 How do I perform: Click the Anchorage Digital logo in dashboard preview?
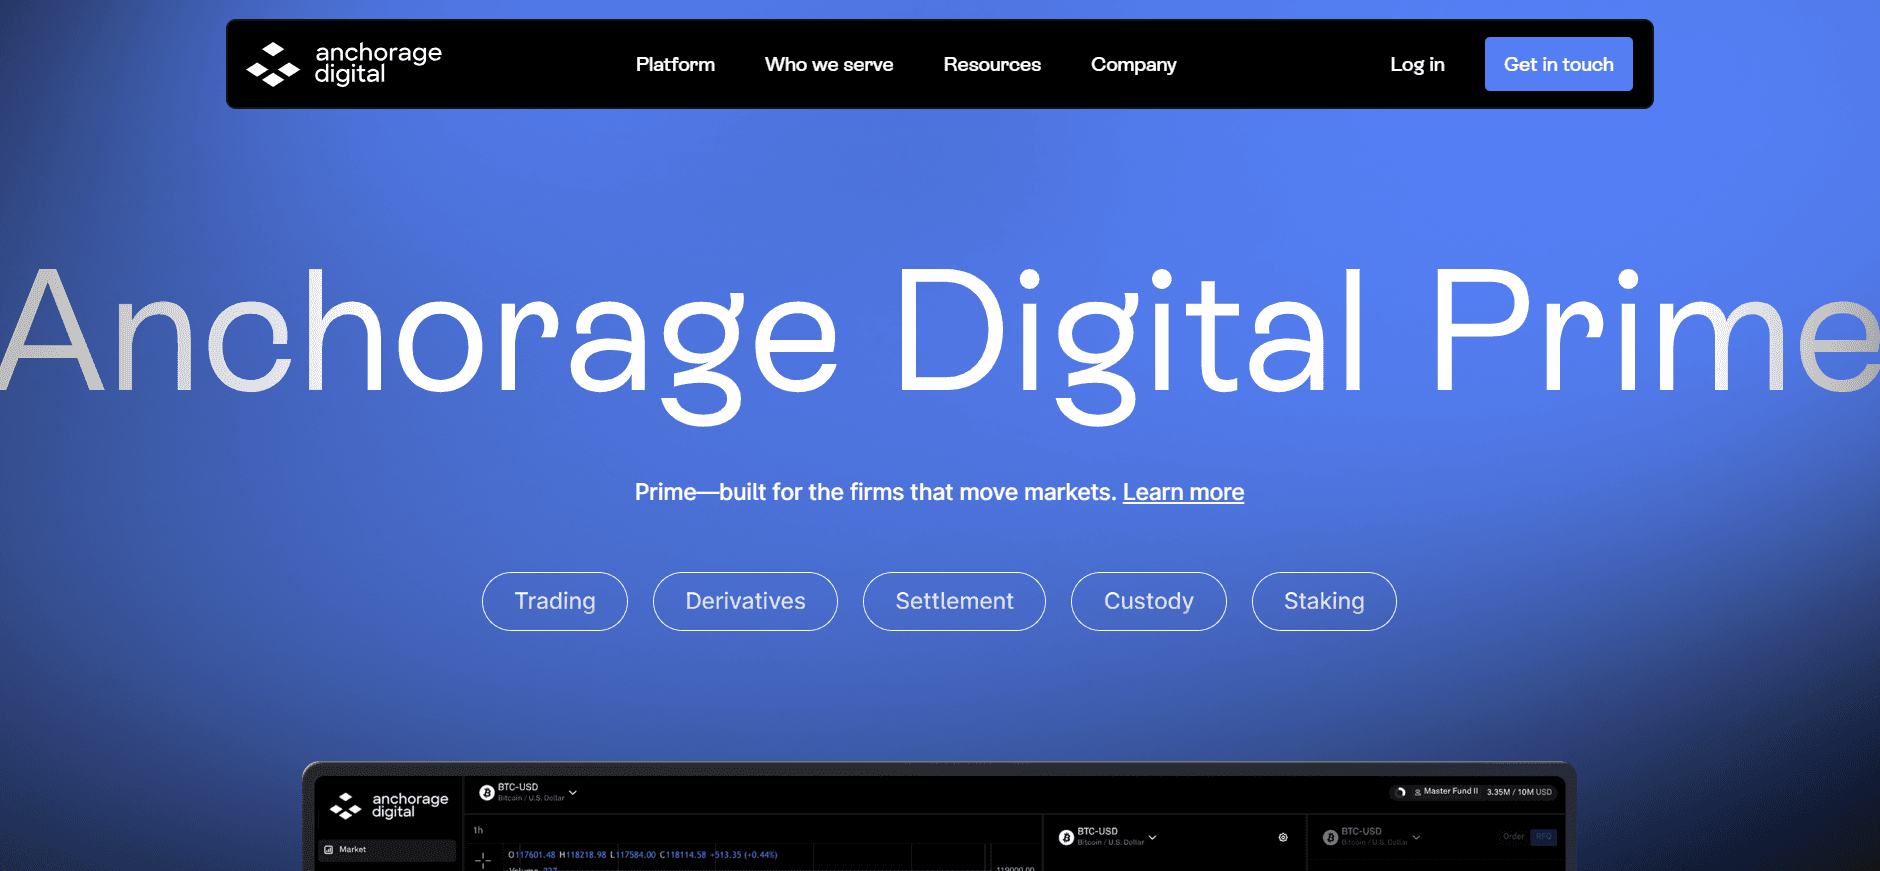[389, 805]
